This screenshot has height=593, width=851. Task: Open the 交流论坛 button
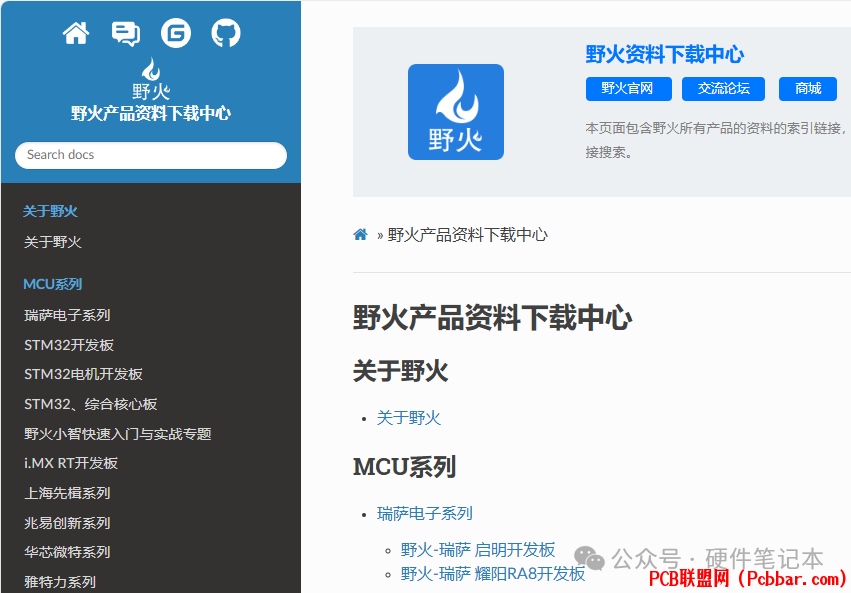coord(723,88)
